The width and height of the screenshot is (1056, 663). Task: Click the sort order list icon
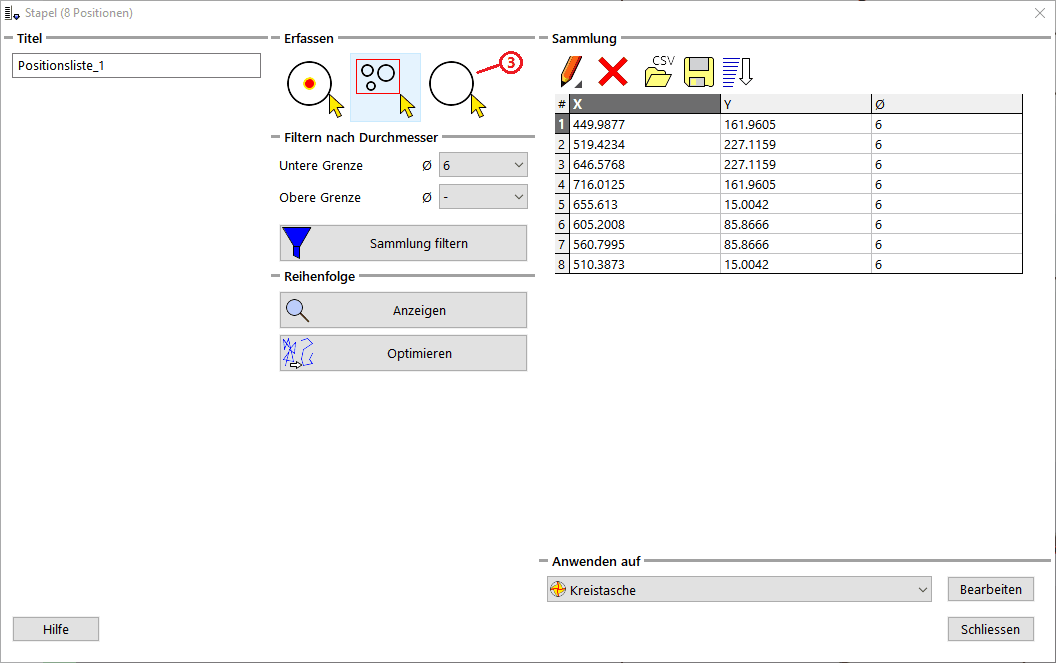(x=736, y=72)
